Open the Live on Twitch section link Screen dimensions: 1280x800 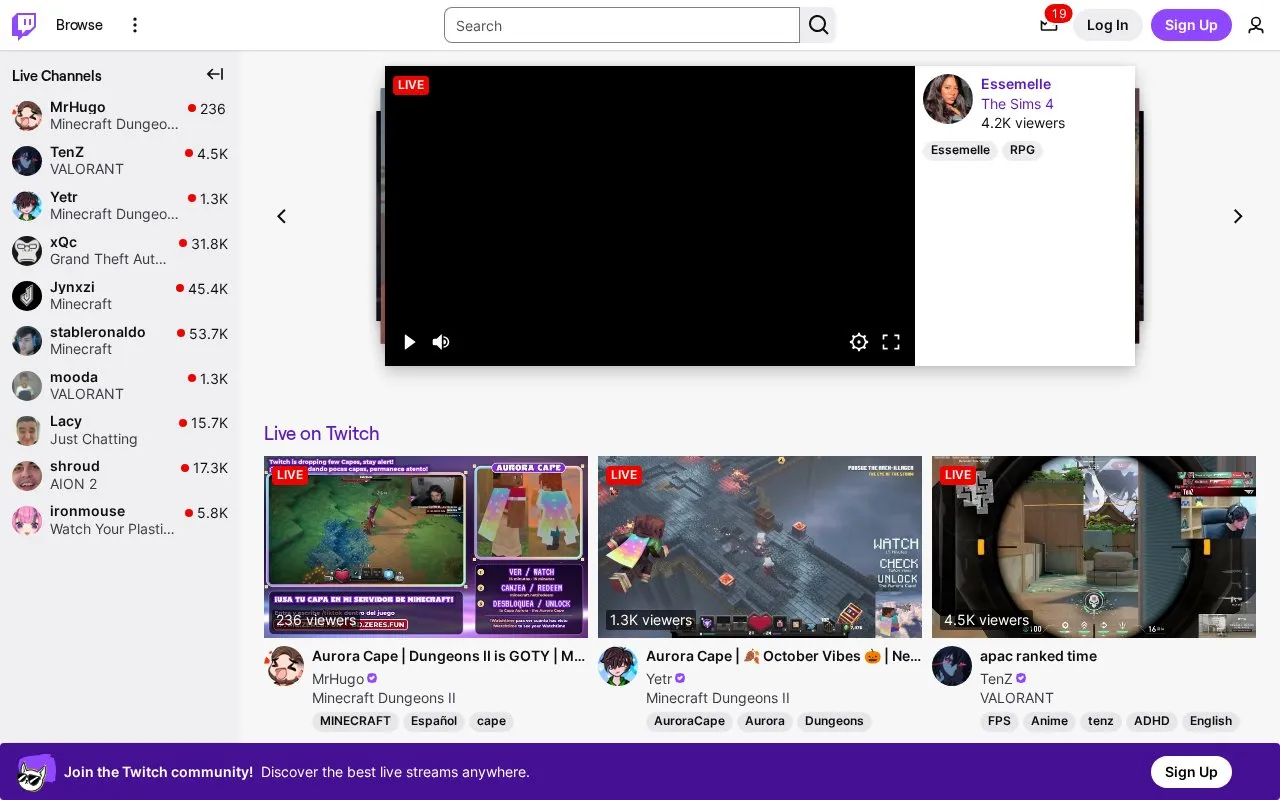[322, 433]
